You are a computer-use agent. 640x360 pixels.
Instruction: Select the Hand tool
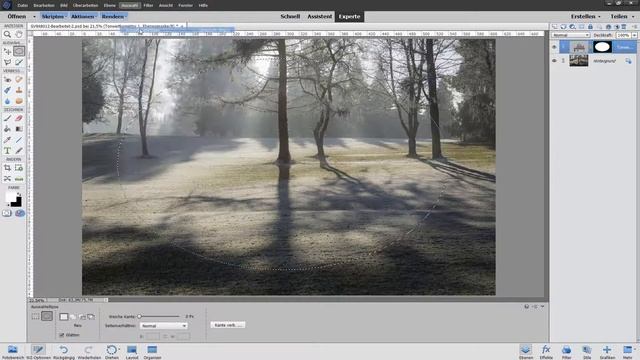click(19, 35)
